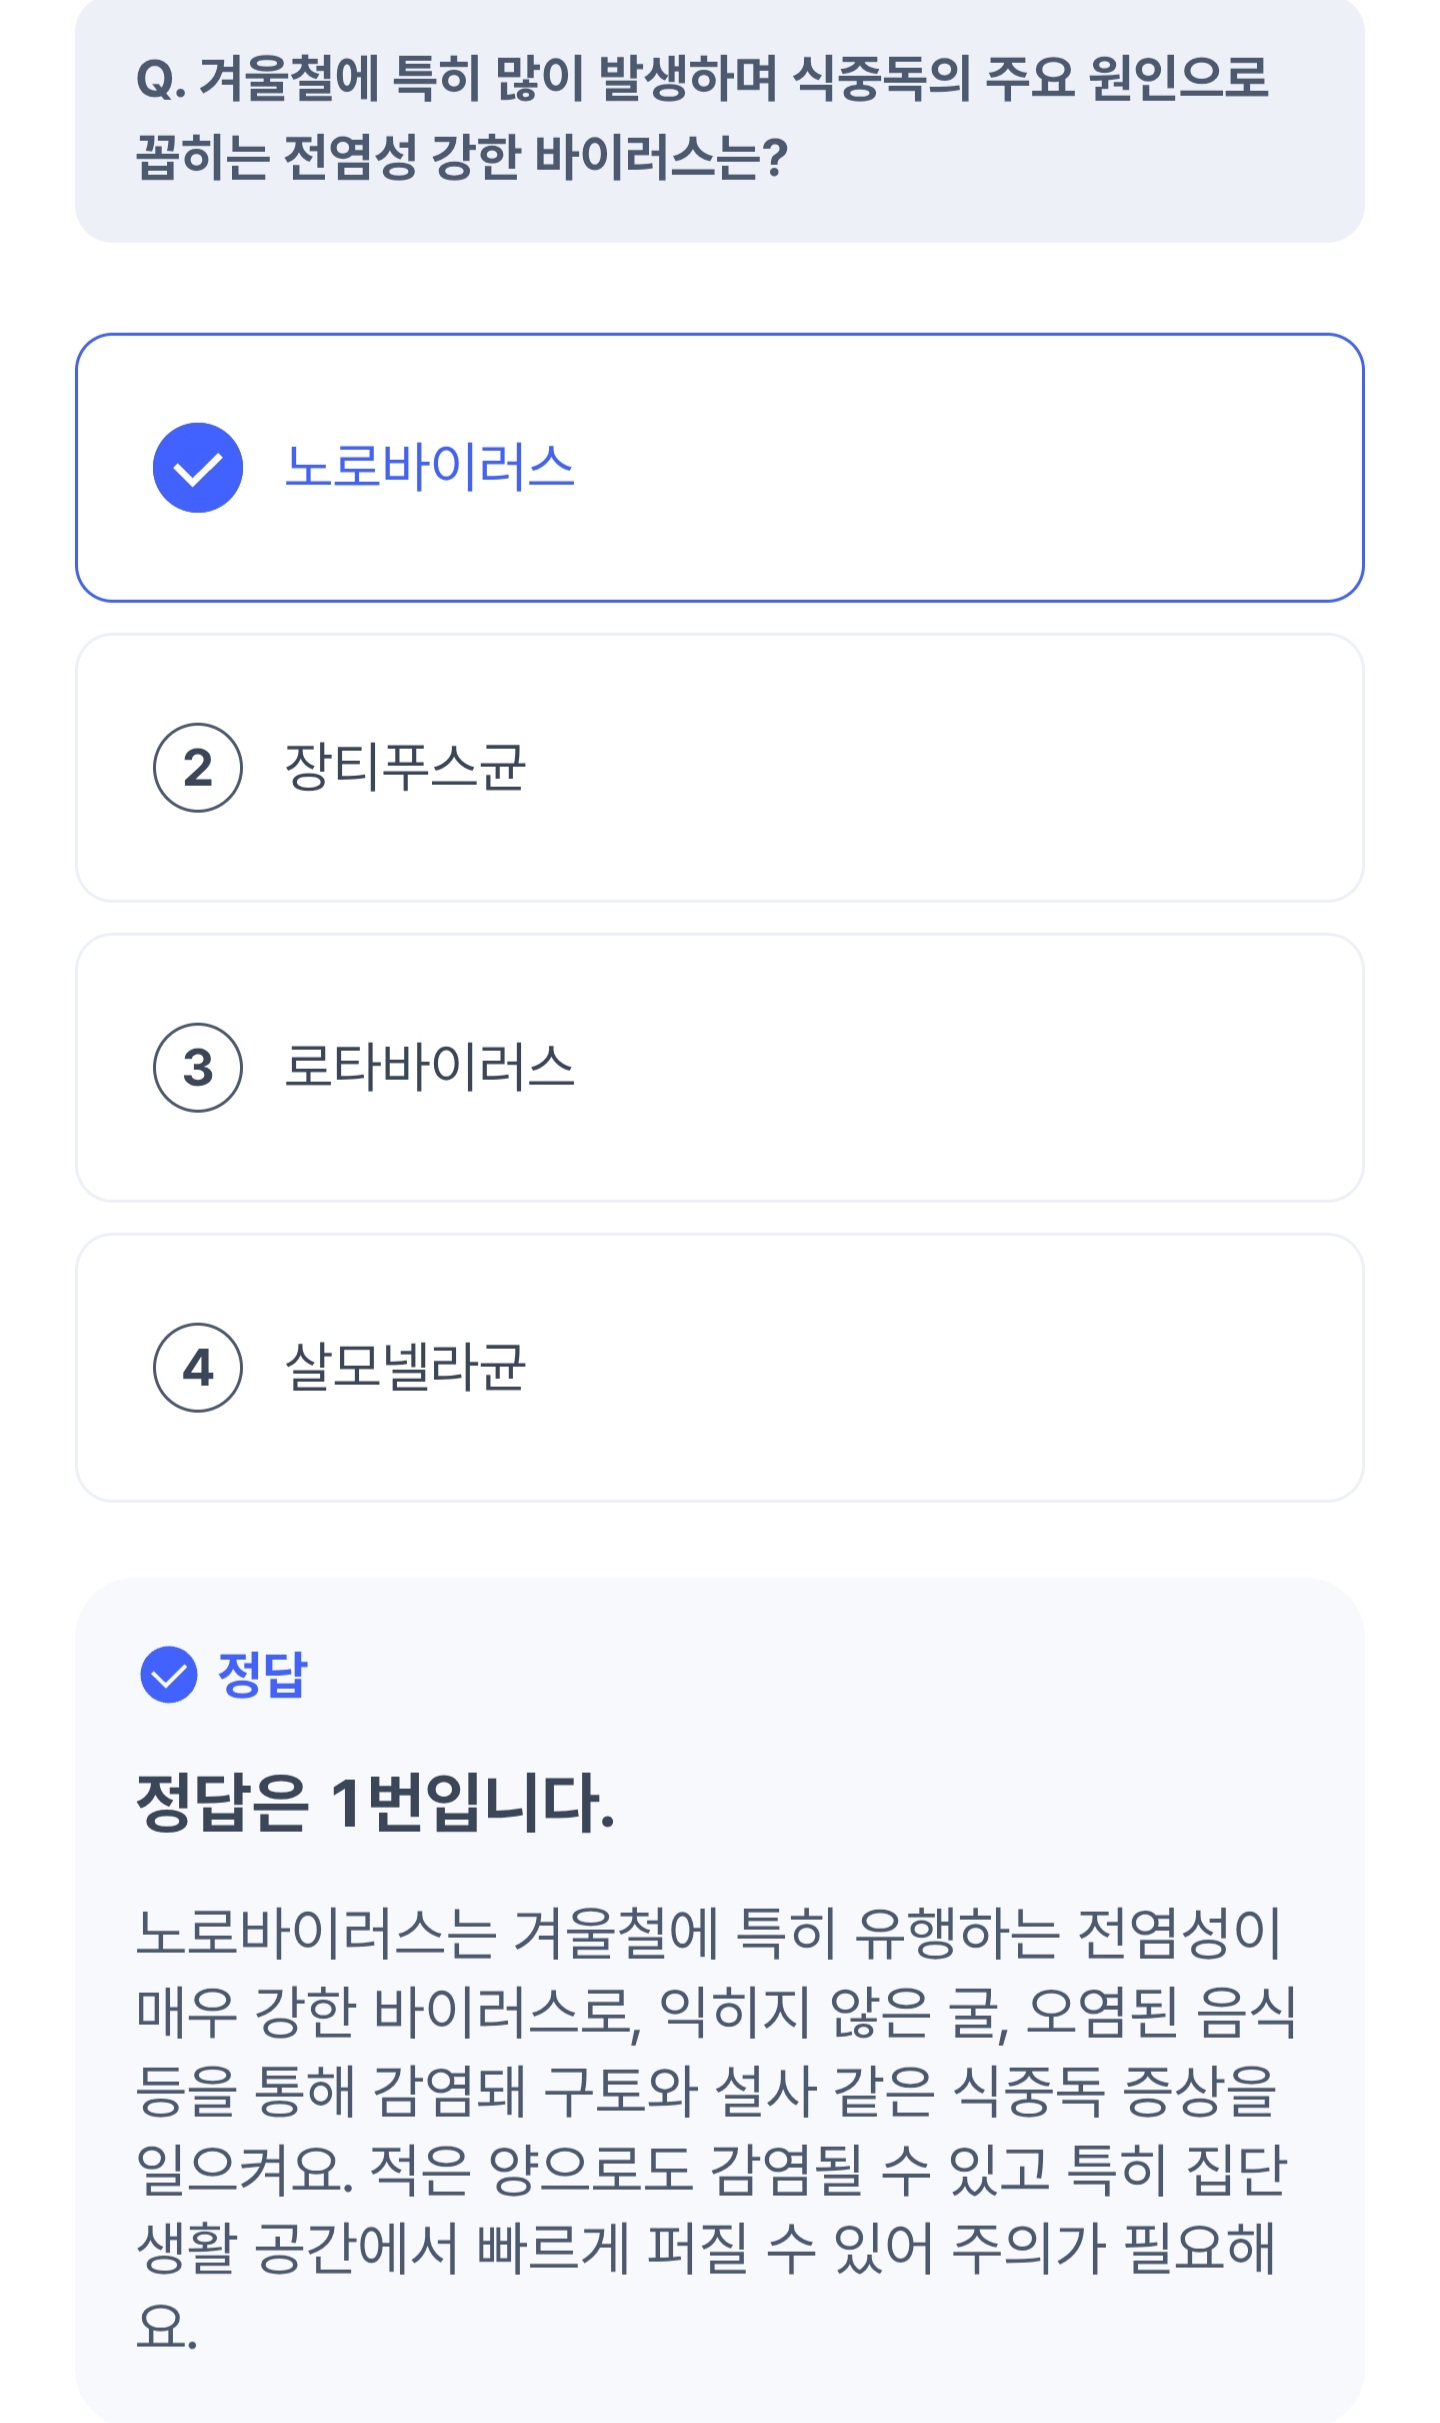Click the blue checkmark beside 노로바이러스
The width and height of the screenshot is (1440, 2423).
coord(198,468)
